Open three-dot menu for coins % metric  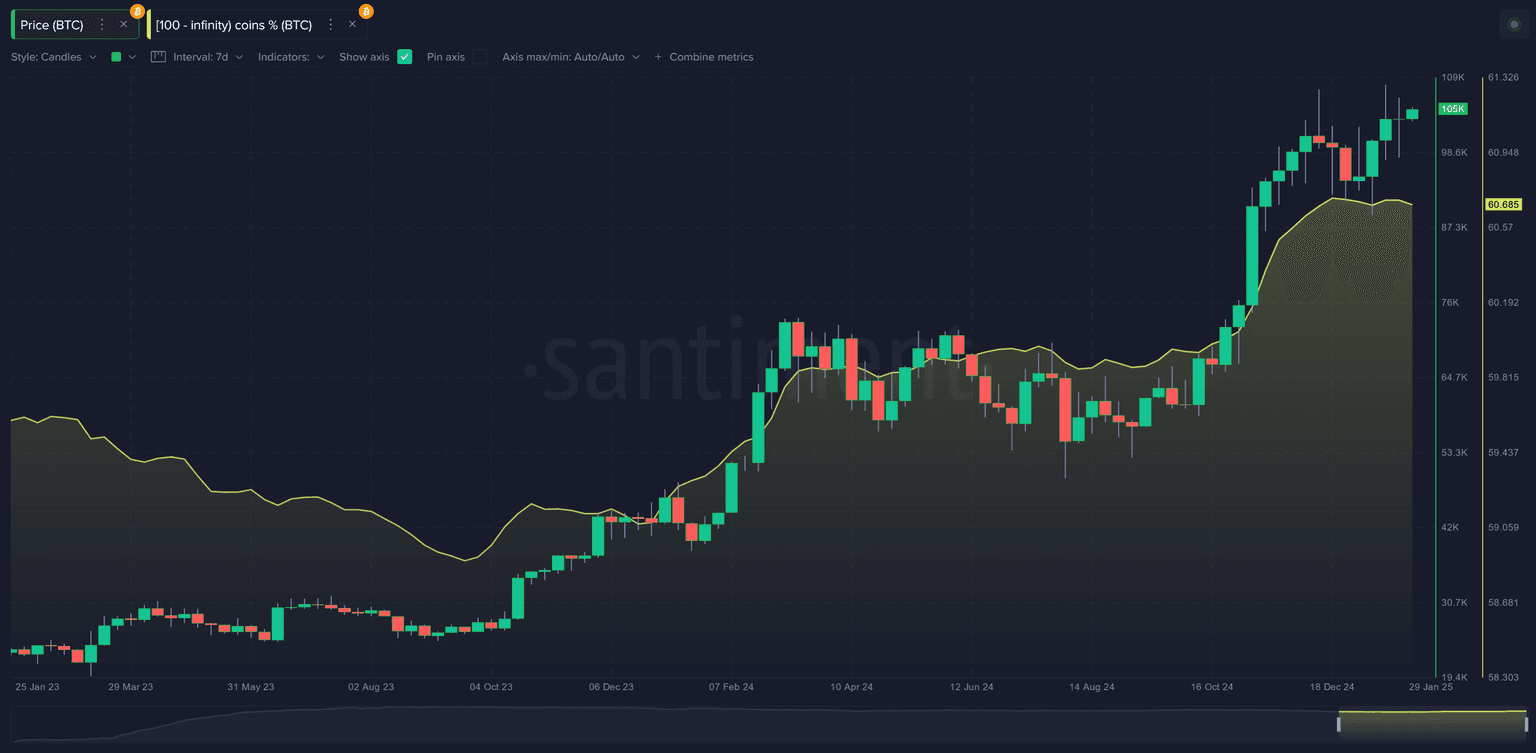click(330, 24)
